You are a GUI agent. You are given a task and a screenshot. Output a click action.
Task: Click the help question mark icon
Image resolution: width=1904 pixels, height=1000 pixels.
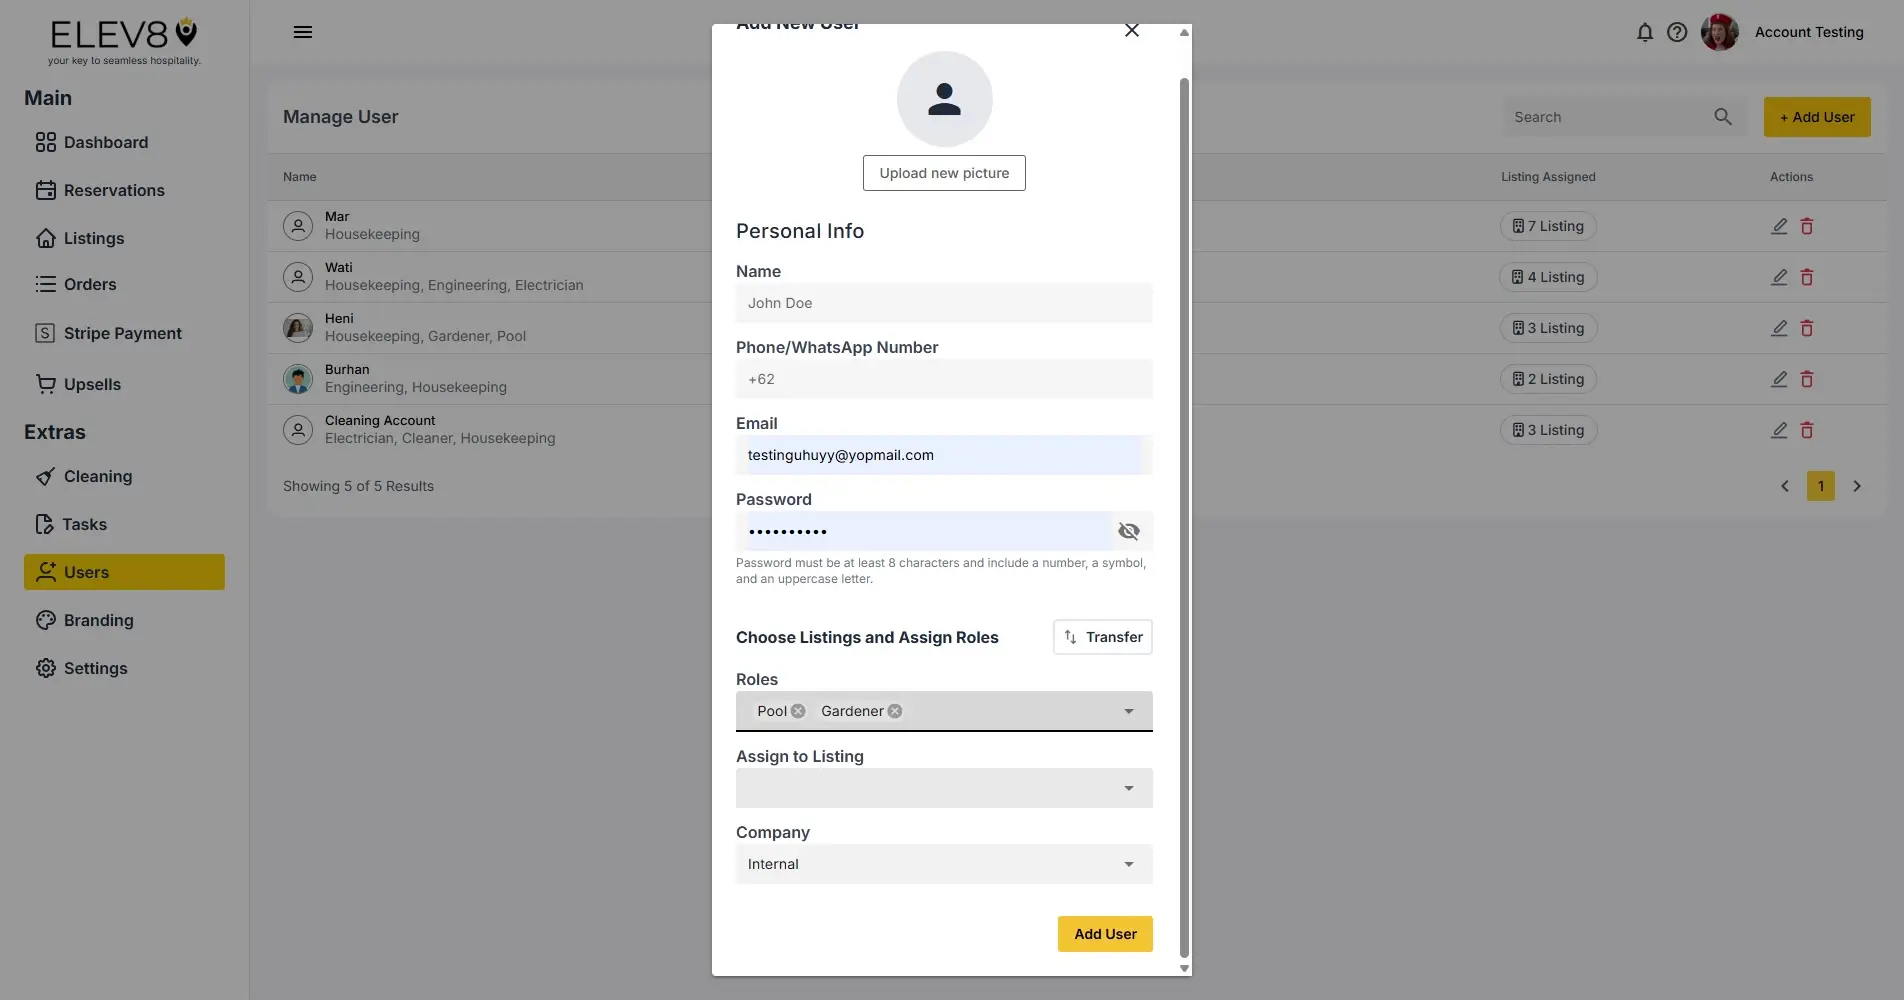(1677, 32)
